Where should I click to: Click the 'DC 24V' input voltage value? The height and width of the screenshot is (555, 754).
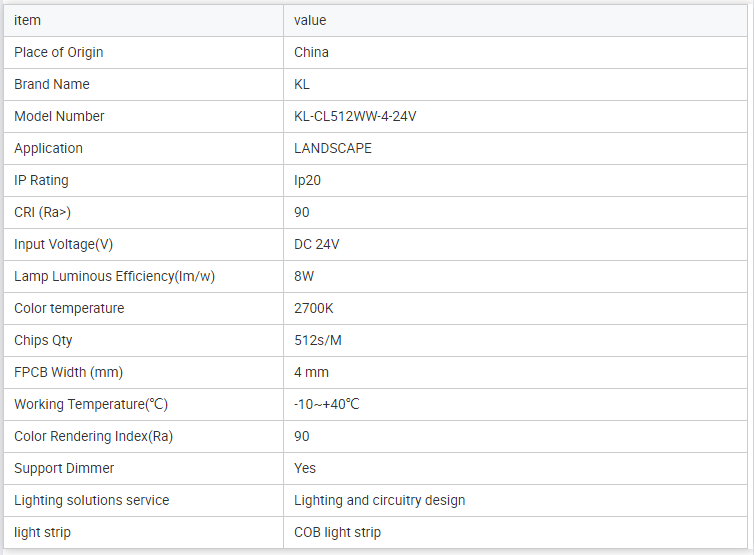[317, 244]
